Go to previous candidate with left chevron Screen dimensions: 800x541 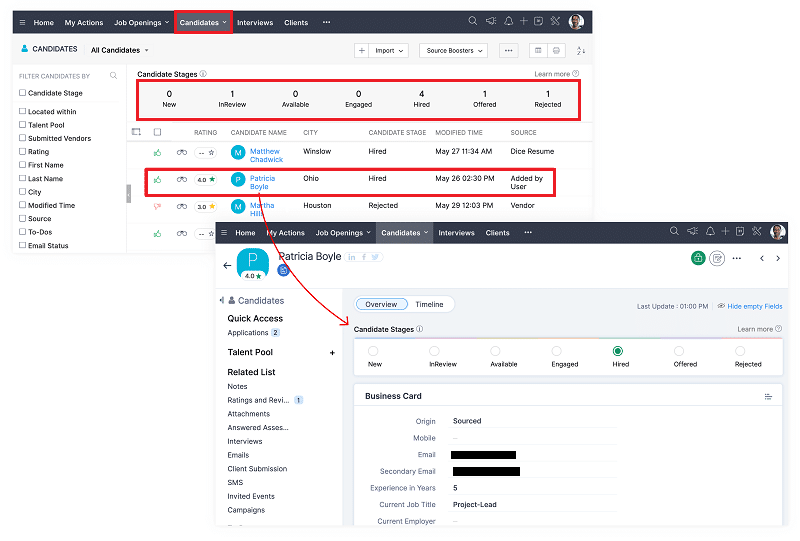click(x=762, y=258)
